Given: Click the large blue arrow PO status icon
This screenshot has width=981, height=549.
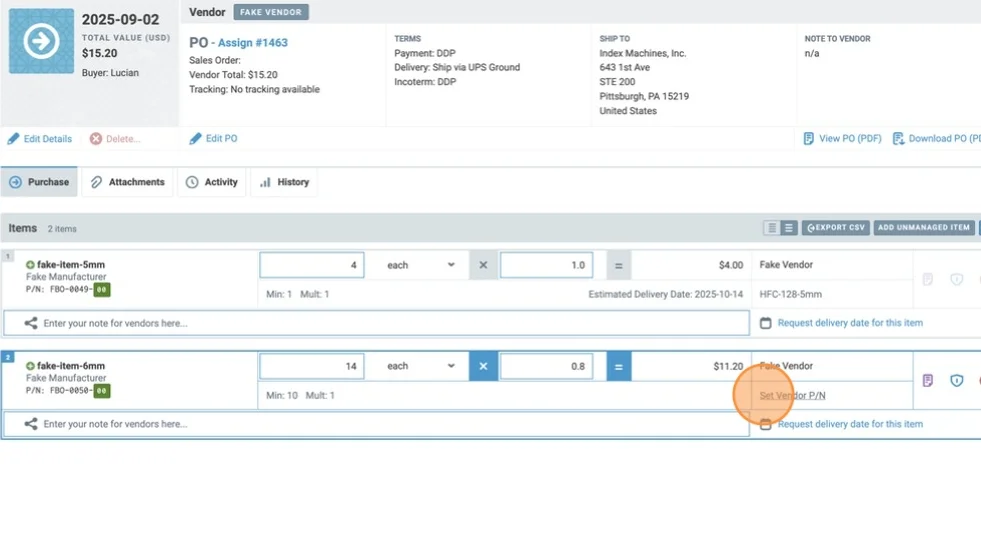Looking at the screenshot, I should pos(41,41).
